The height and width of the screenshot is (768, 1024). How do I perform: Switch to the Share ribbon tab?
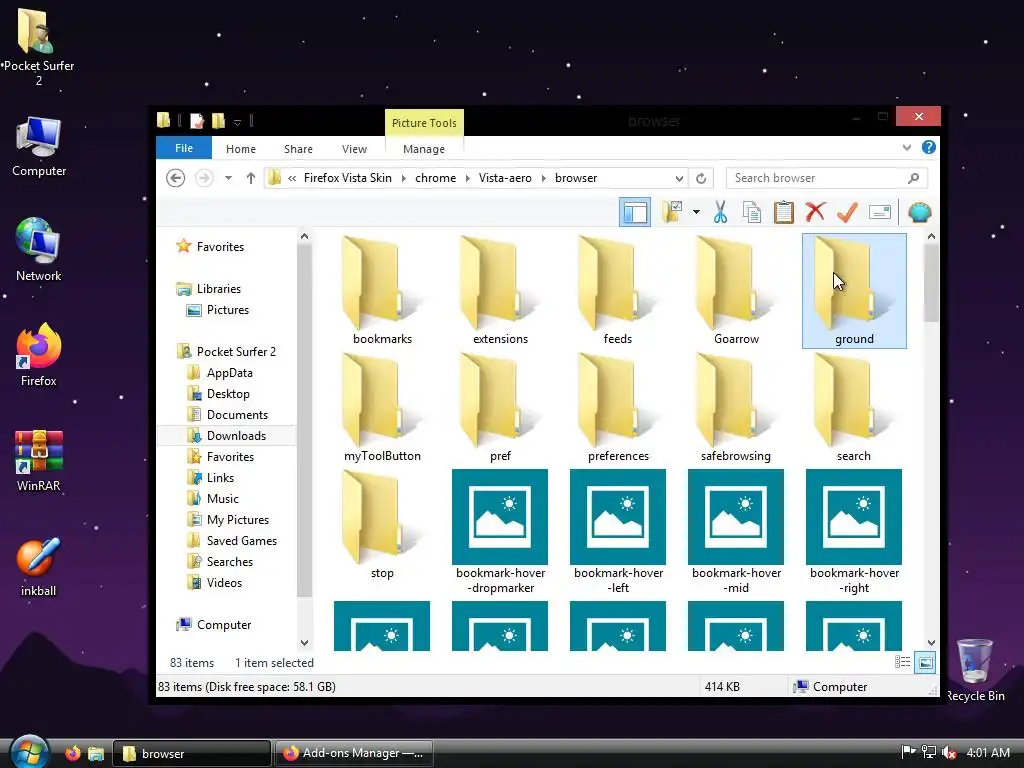pos(298,149)
